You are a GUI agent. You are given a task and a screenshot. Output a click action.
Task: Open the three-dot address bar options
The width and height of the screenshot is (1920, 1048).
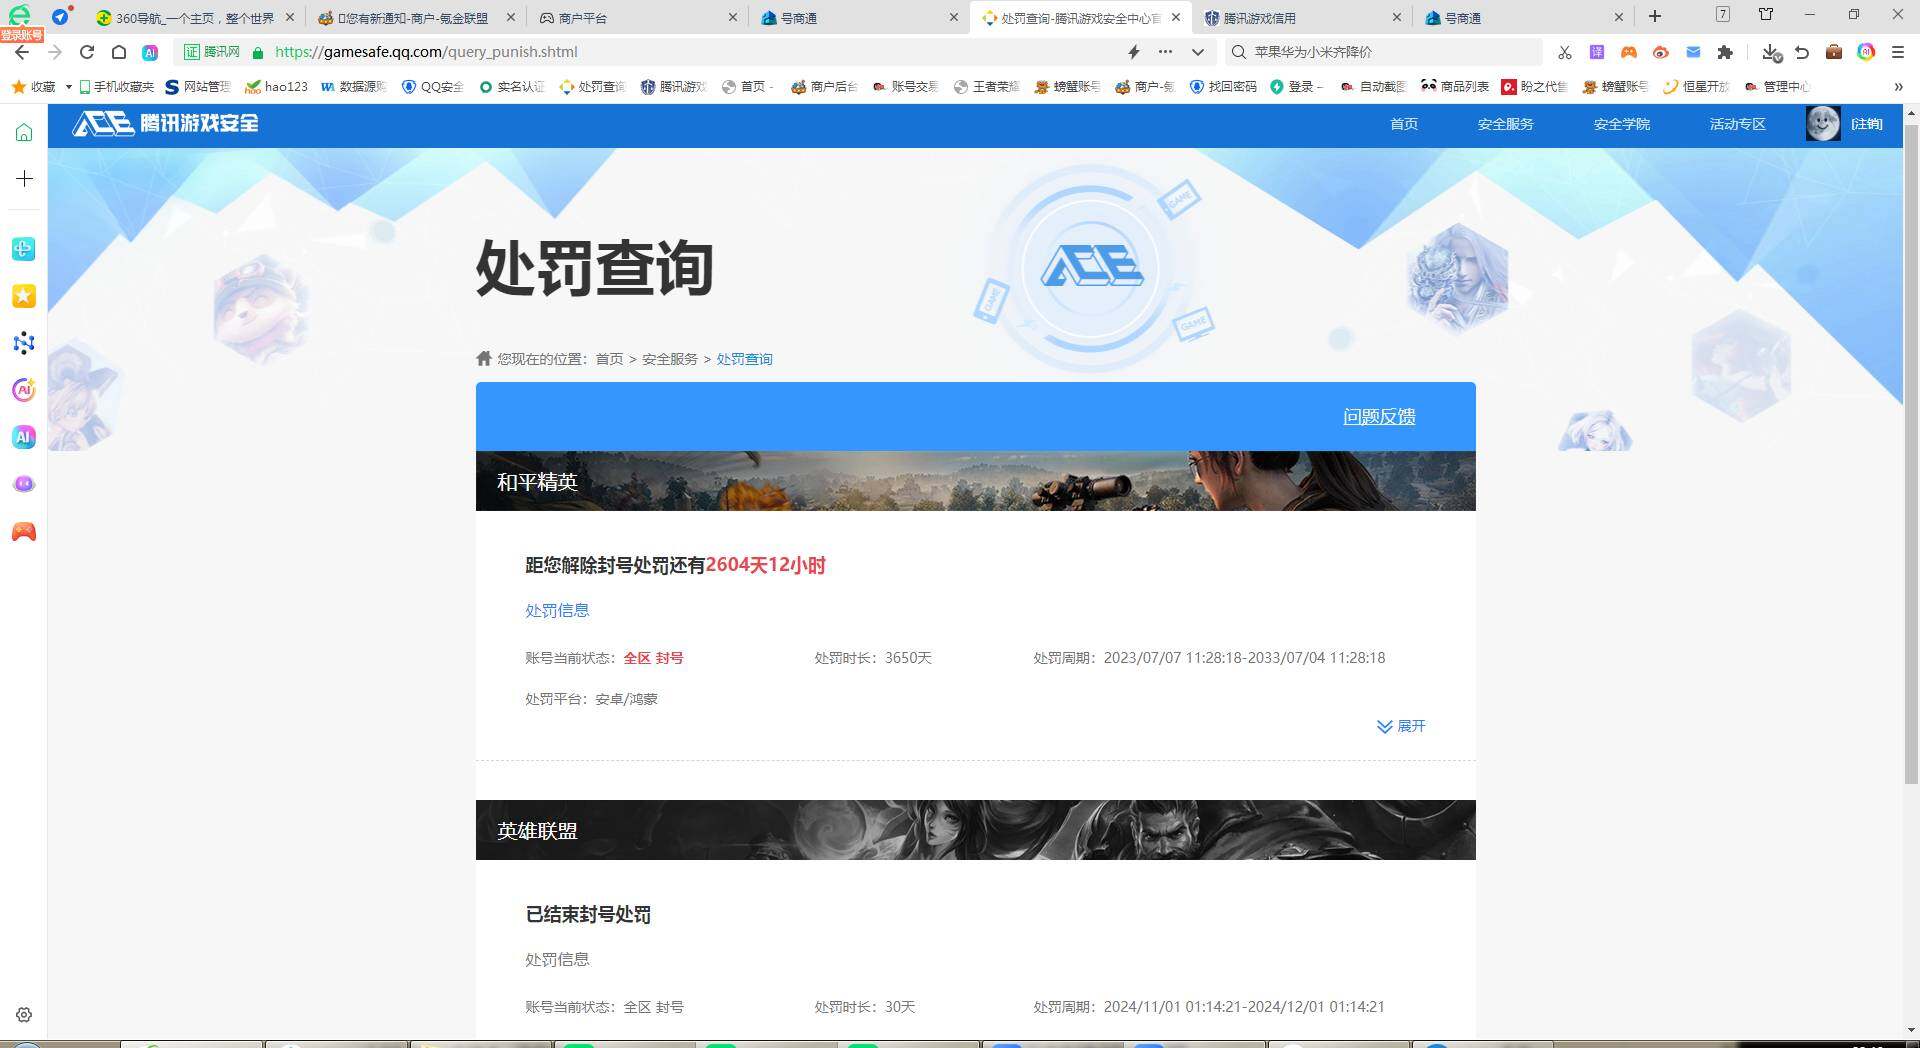coord(1165,52)
